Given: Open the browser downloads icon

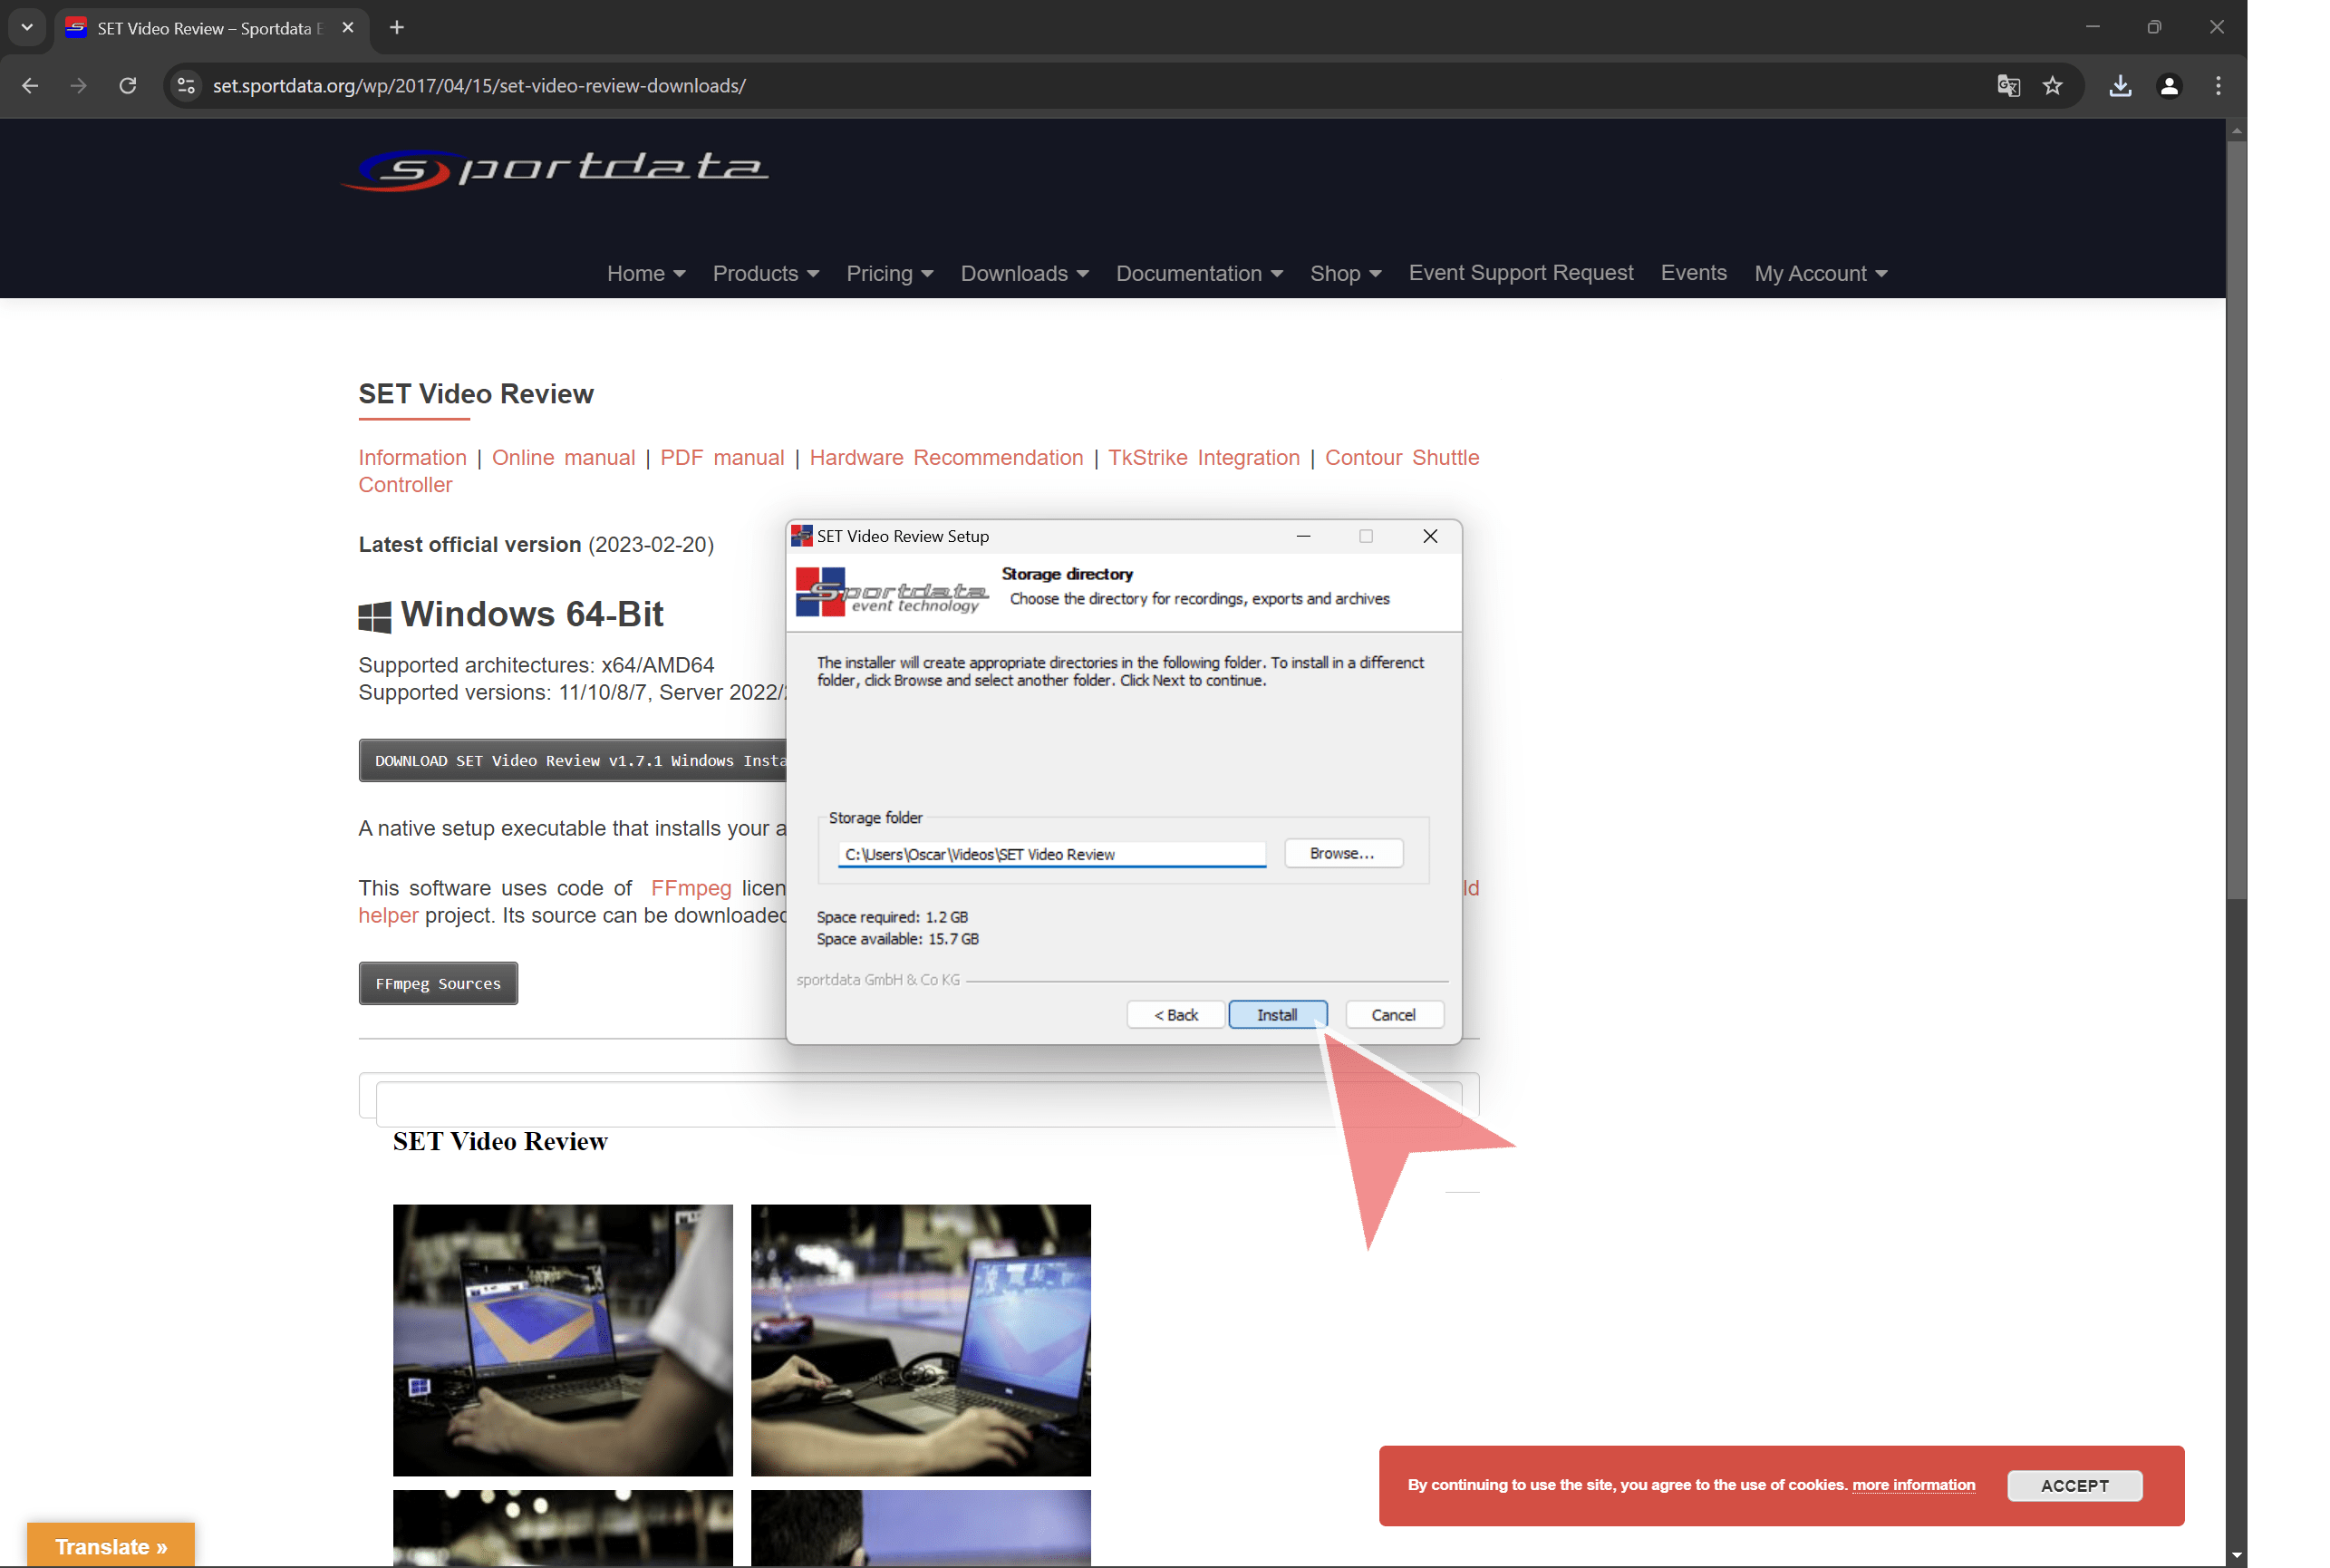Looking at the screenshot, I should pyautogui.click(x=2120, y=86).
